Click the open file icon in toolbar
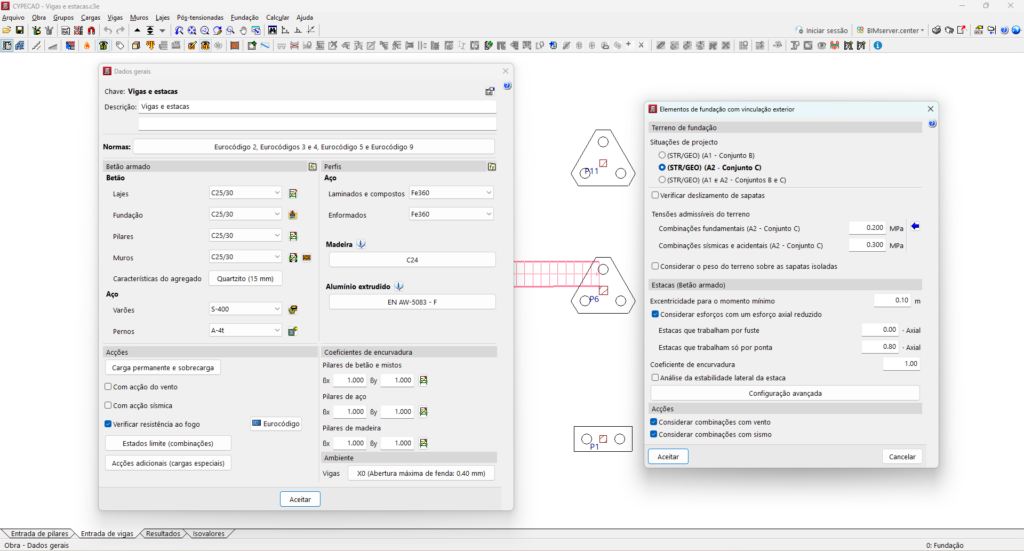Image resolution: width=1024 pixels, height=551 pixels. coord(7,31)
